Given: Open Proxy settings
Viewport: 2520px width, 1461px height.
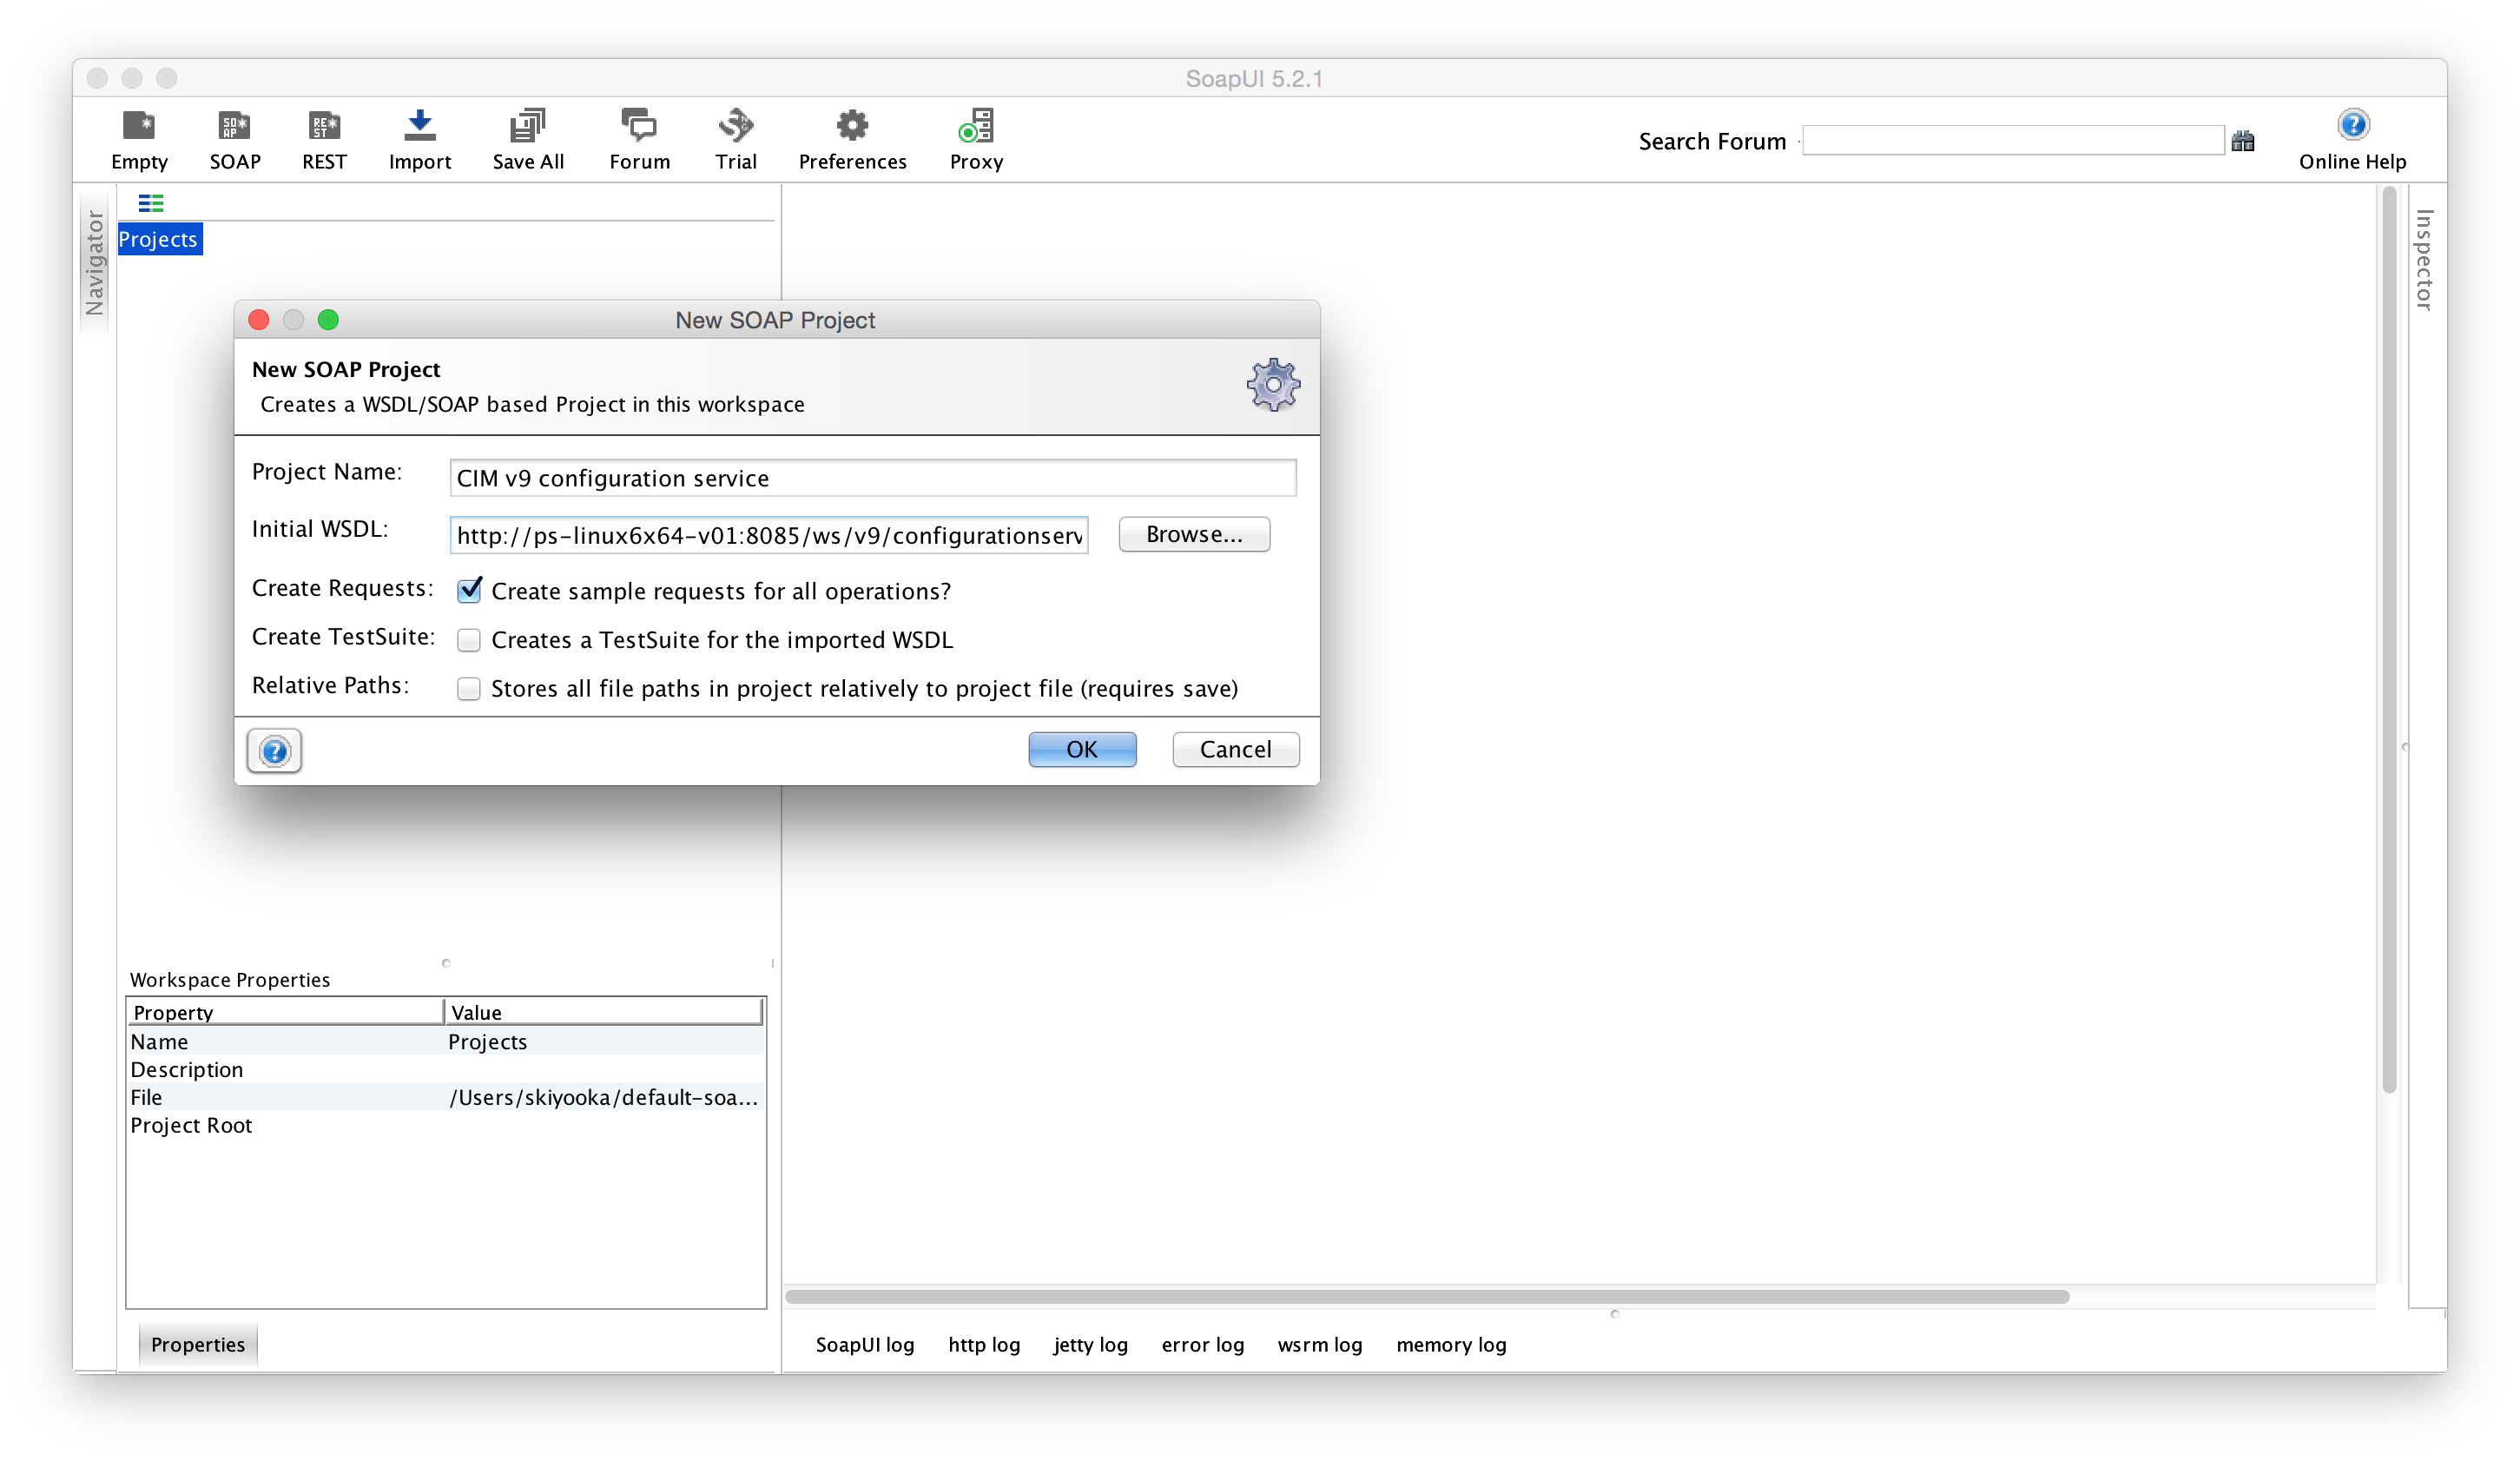Looking at the screenshot, I should tap(975, 139).
